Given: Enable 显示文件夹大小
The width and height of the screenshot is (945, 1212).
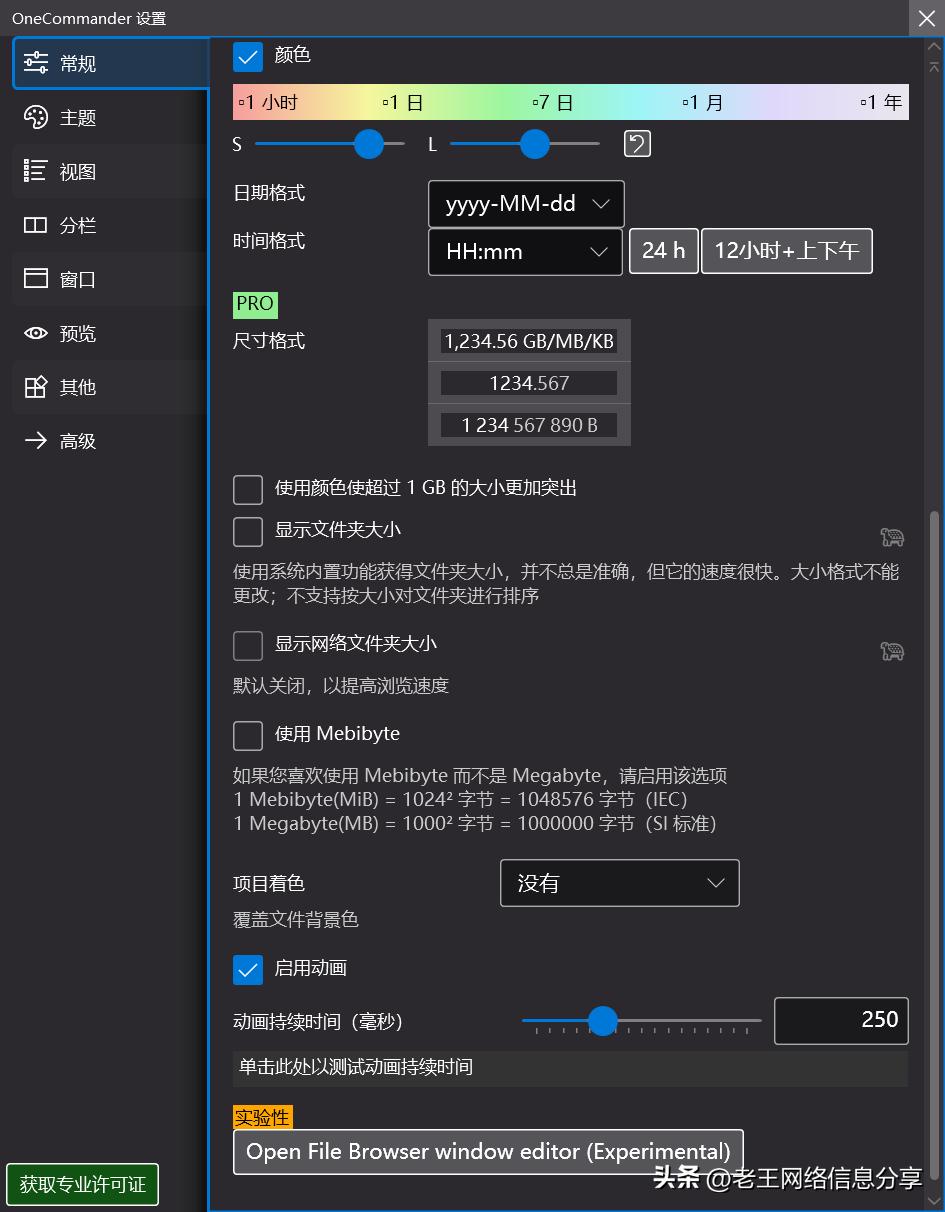Looking at the screenshot, I should [x=247, y=532].
